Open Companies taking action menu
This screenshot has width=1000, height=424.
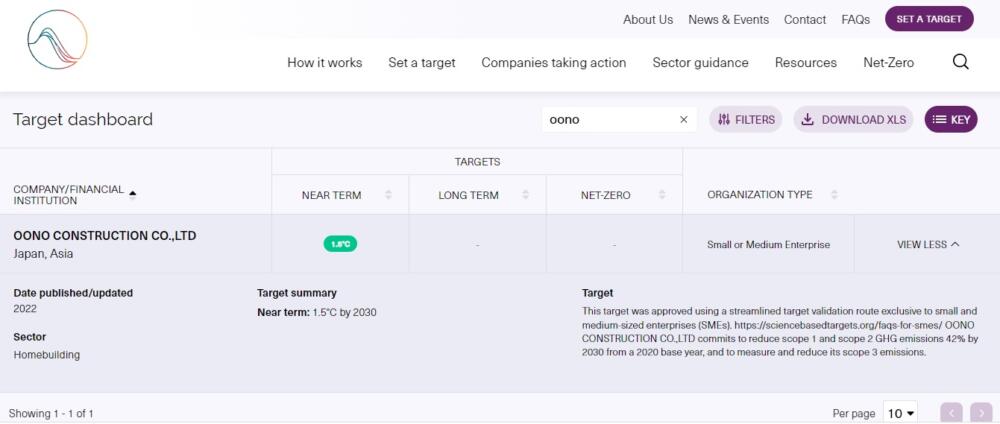coord(554,62)
